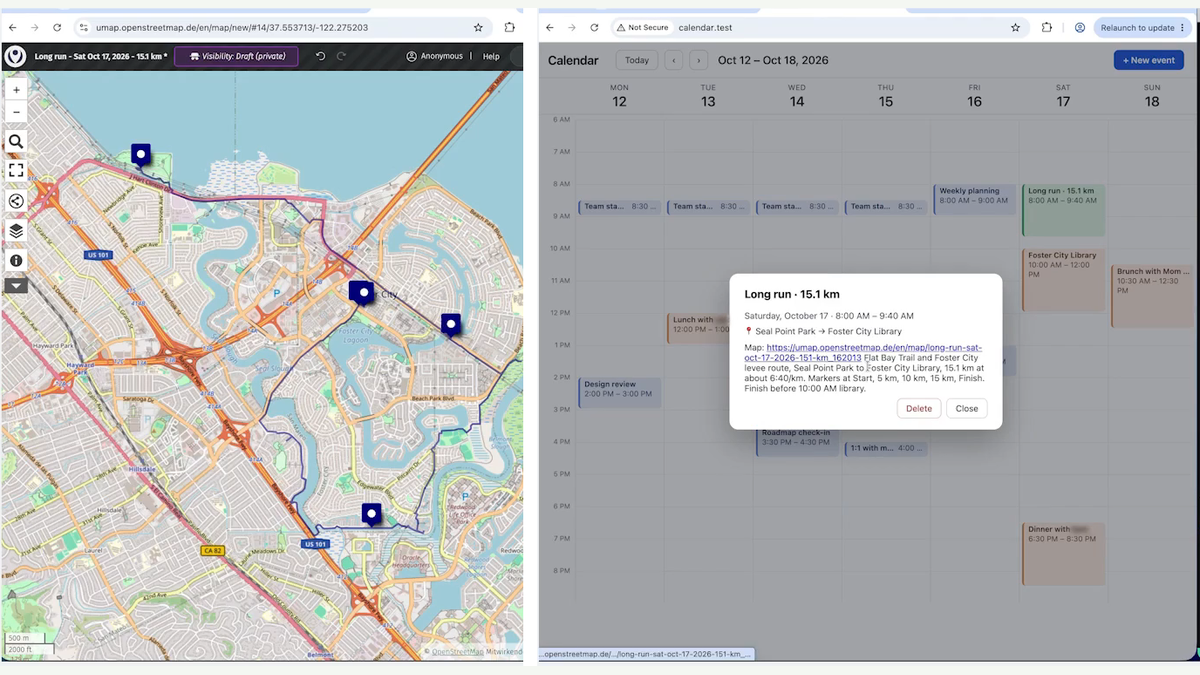1200x675 pixels.
Task: Open Design review event on Monday
Action: coord(619,392)
